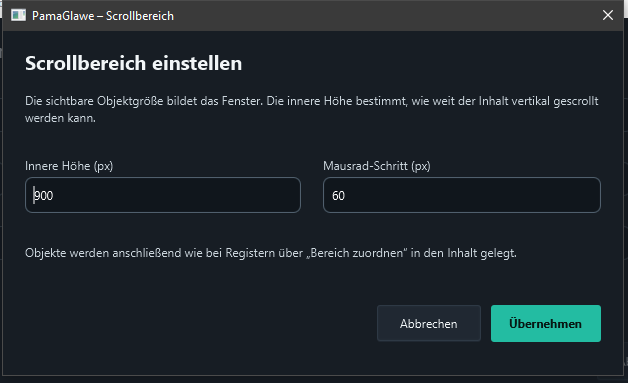Close the Scrollbereich dialog window

pos(608,15)
